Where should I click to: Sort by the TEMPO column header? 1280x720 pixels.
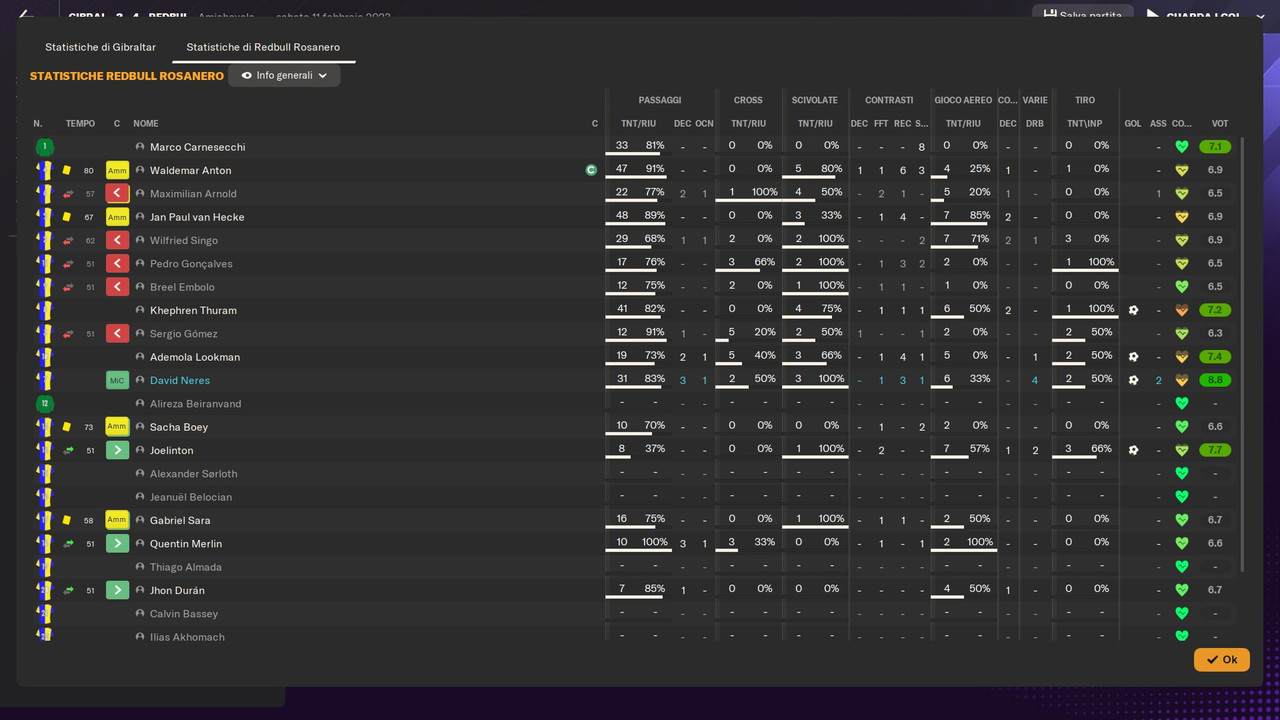pyautogui.click(x=80, y=124)
